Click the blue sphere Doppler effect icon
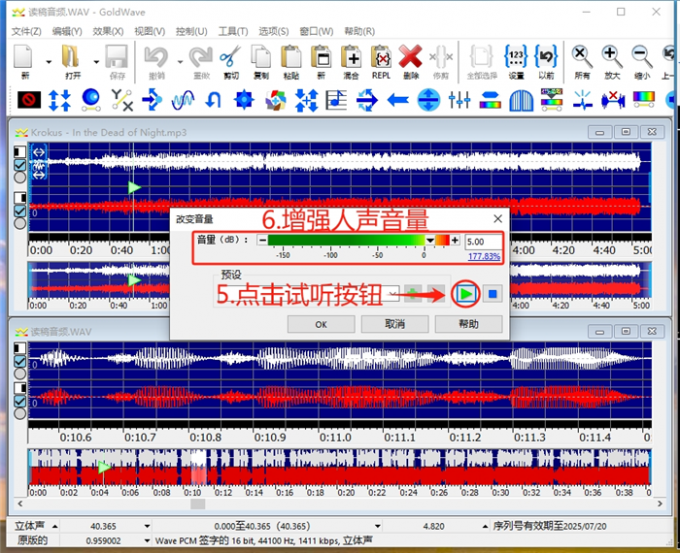Screen dimensions: 680x553 click(x=91, y=100)
